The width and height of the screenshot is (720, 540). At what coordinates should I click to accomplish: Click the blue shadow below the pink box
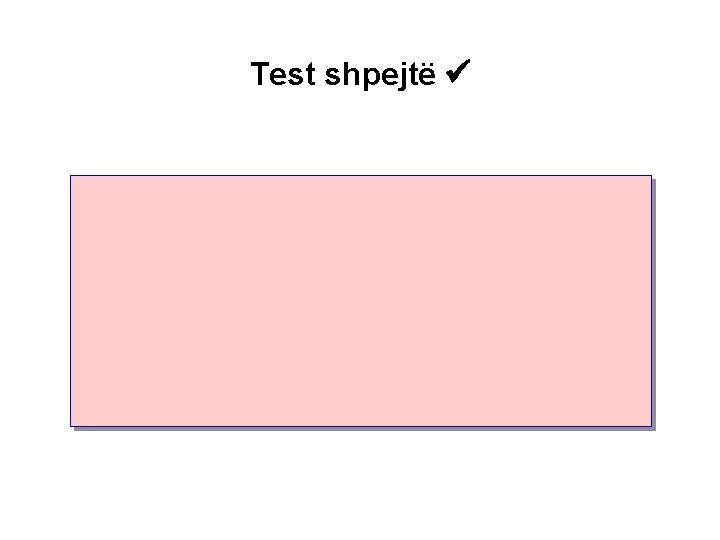(360, 427)
